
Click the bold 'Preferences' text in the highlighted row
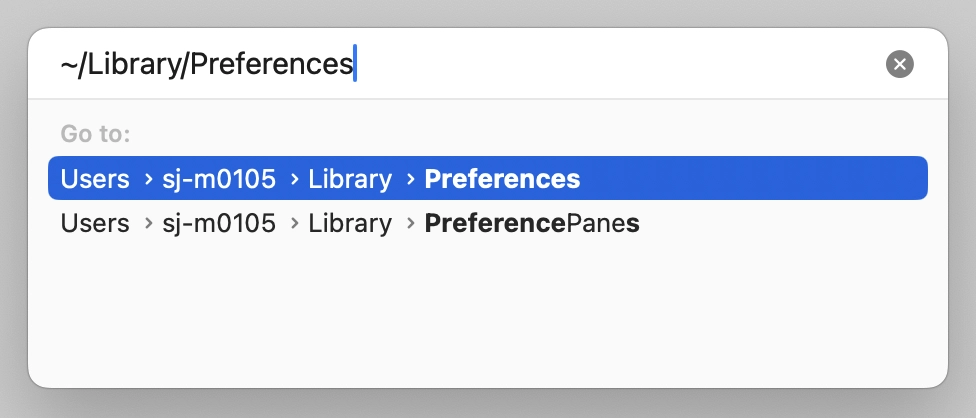click(x=502, y=179)
